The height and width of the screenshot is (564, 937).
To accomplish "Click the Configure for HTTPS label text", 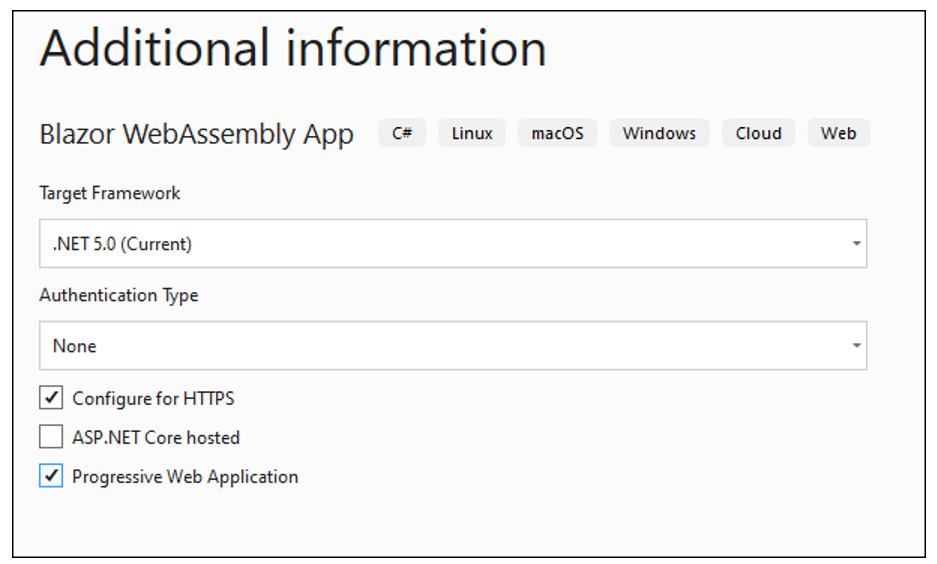I will click(x=153, y=398).
